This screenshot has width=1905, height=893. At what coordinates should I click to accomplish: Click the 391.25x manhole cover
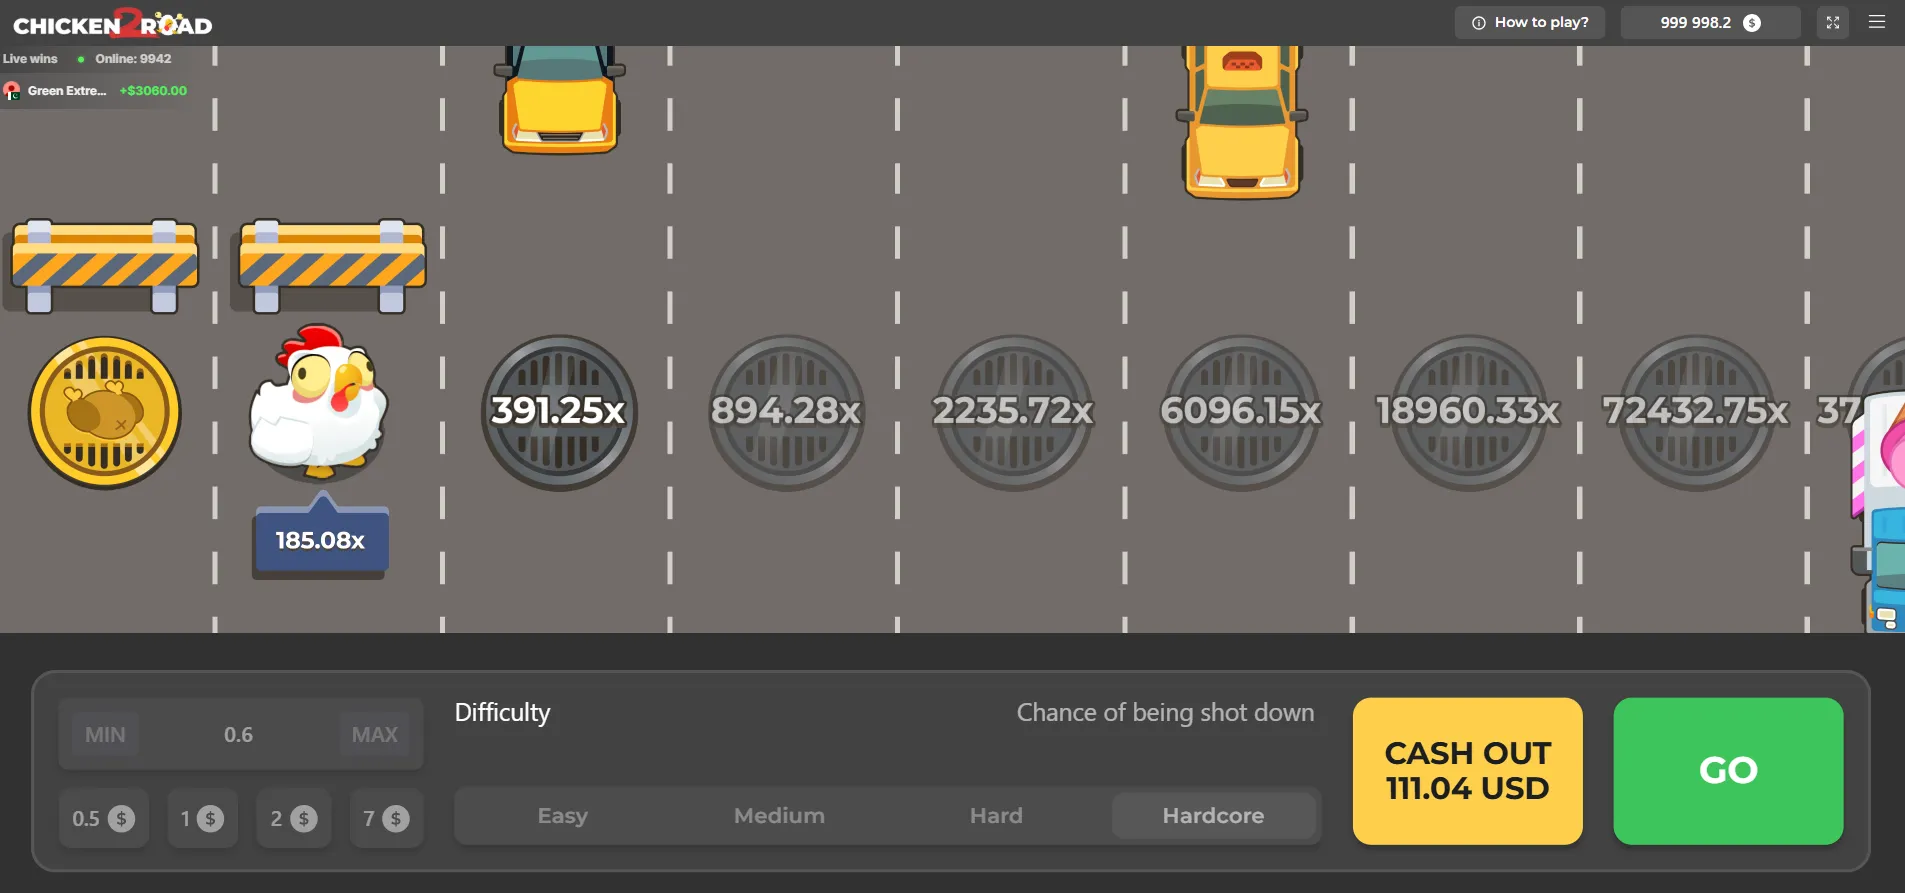[x=559, y=412]
